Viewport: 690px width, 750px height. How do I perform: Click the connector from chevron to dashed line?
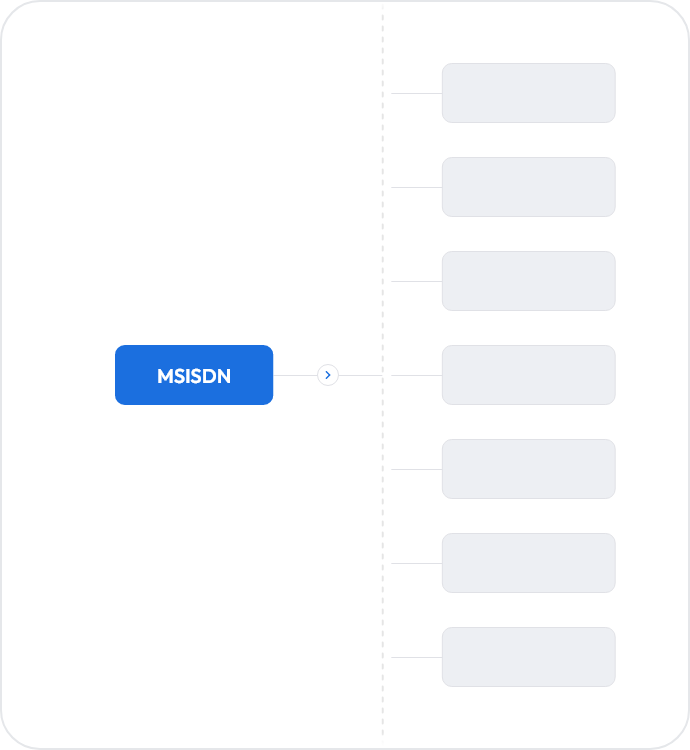[360, 375]
